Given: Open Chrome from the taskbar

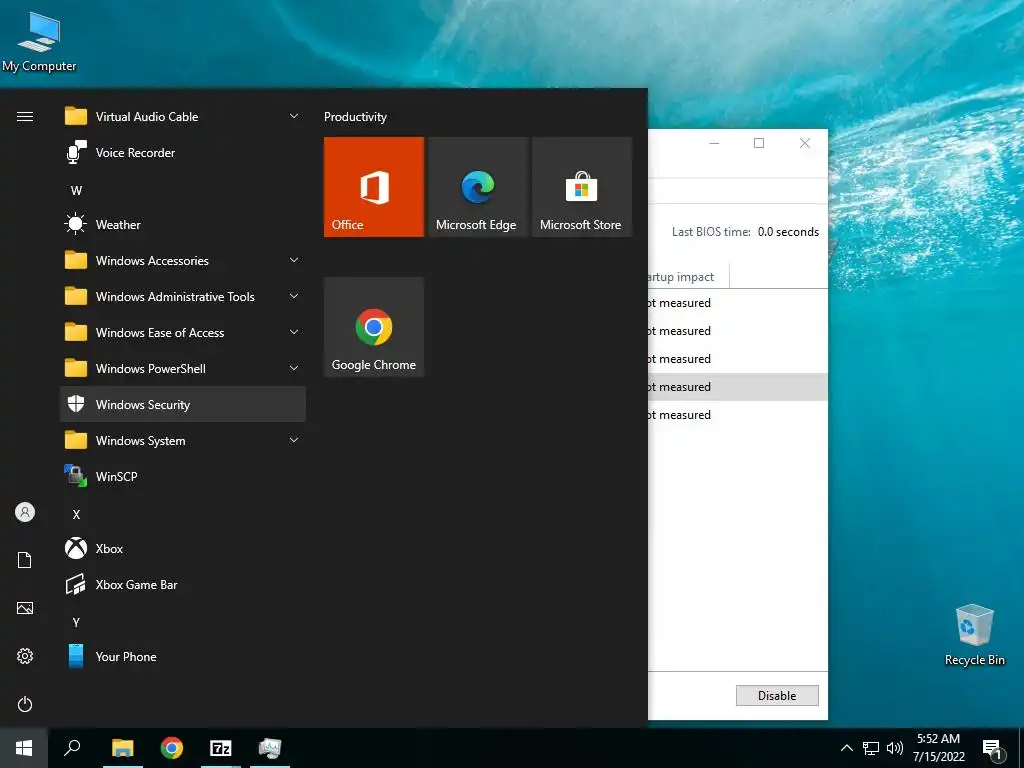Looking at the screenshot, I should (172, 748).
